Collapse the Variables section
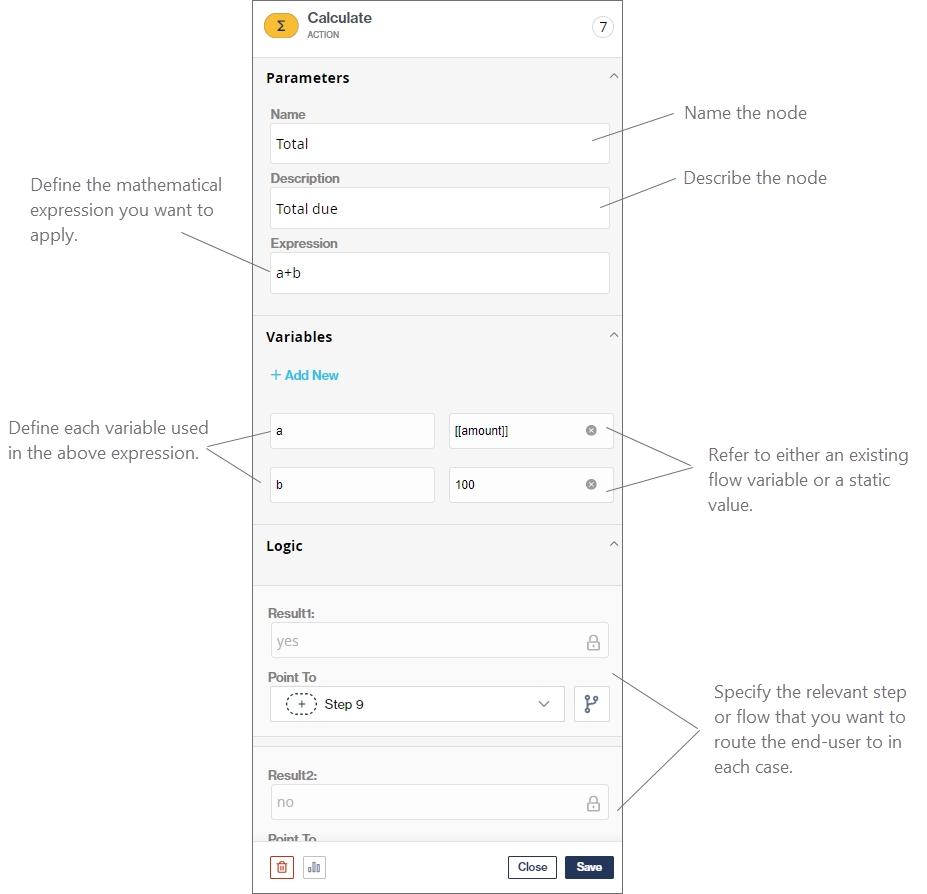927x894 pixels. click(x=614, y=336)
